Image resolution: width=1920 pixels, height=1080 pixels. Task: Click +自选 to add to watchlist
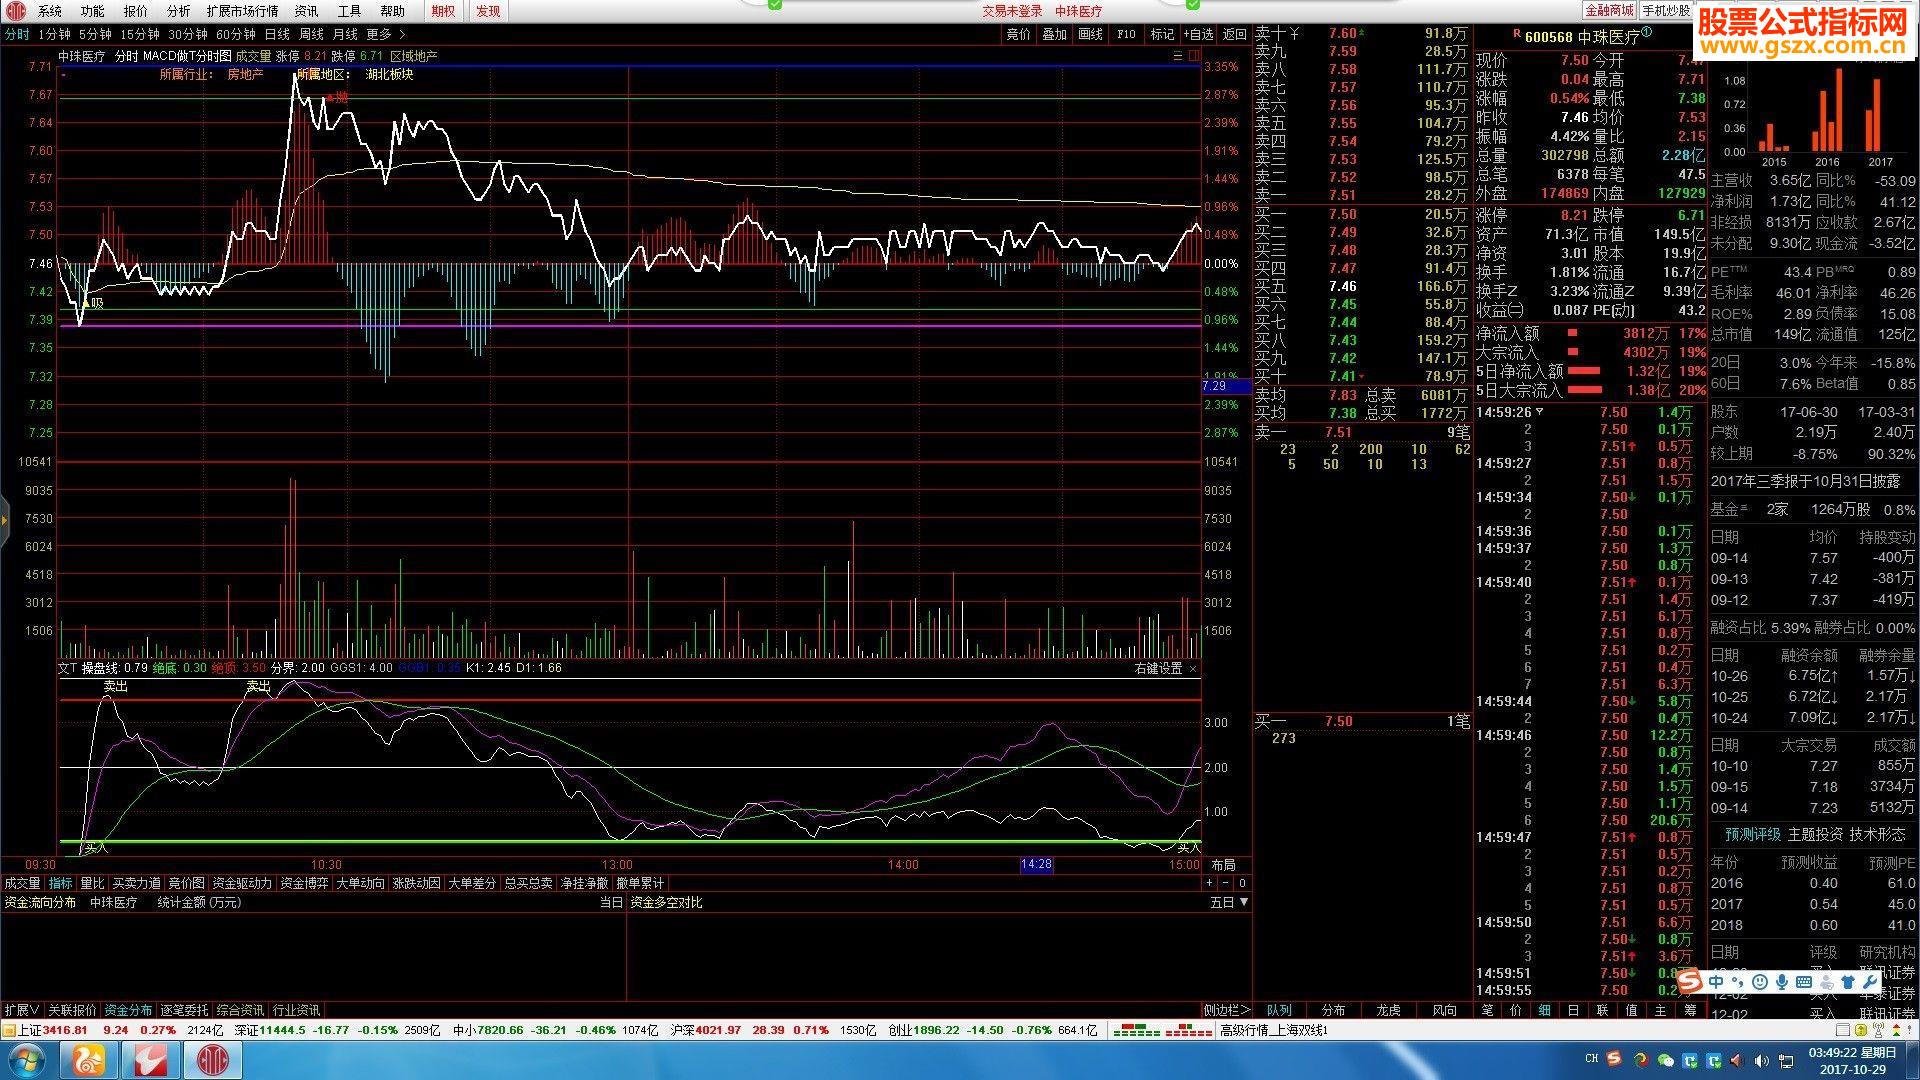point(1198,34)
